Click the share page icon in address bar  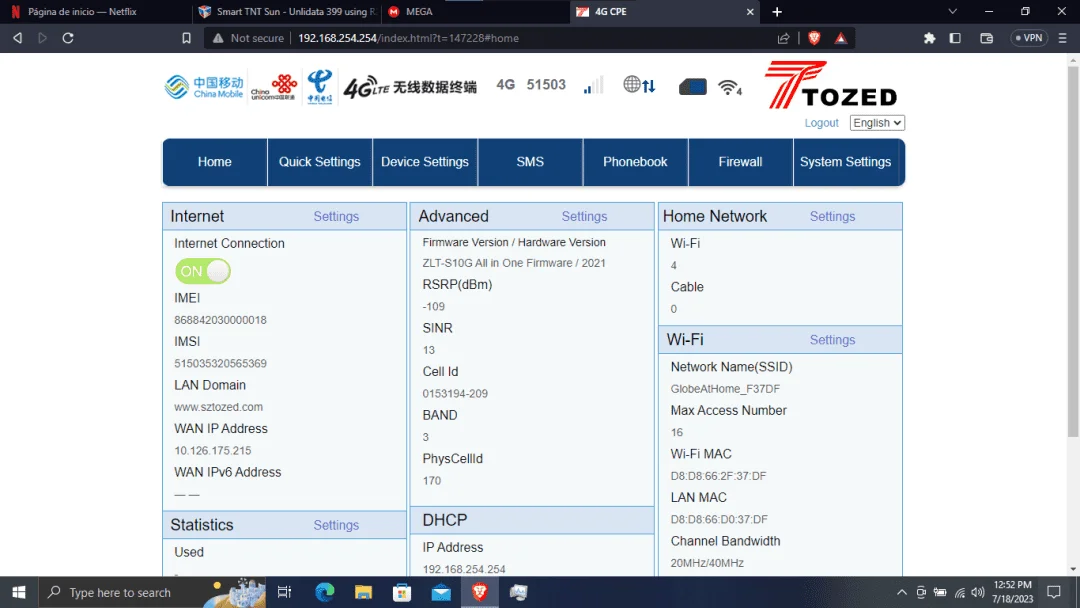[783, 38]
